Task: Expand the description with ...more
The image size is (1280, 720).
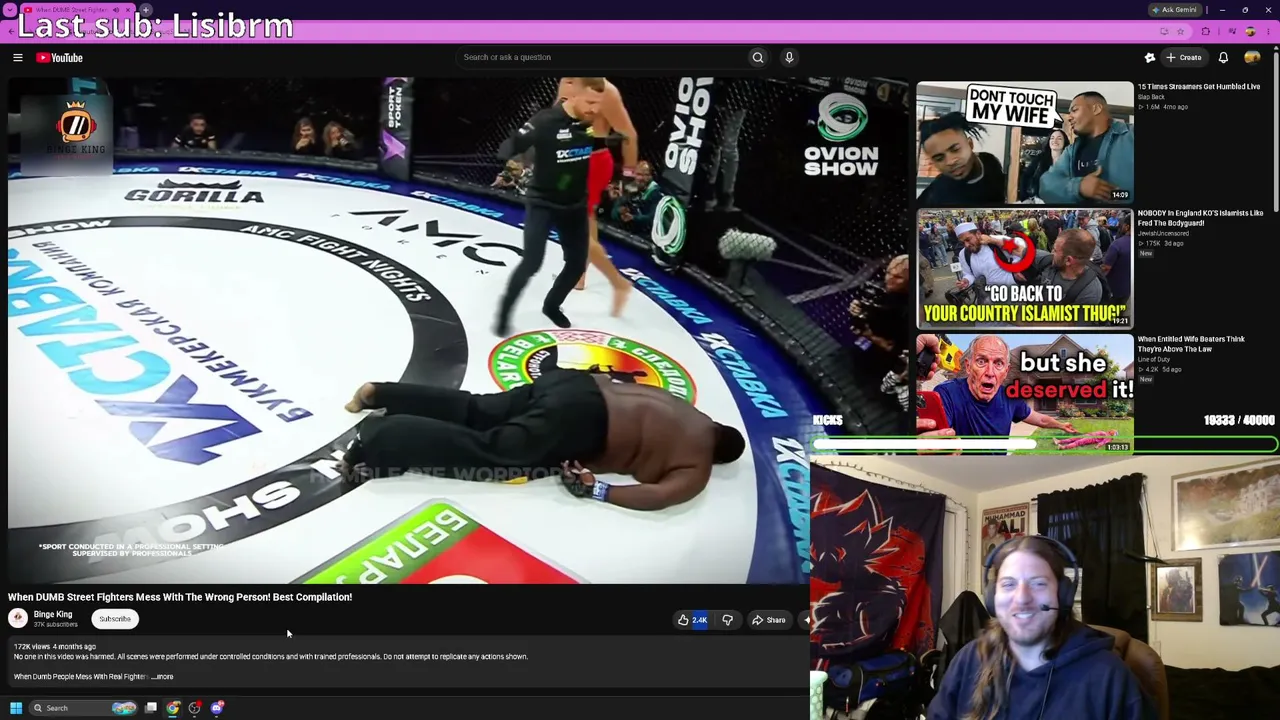Action: click(163, 677)
